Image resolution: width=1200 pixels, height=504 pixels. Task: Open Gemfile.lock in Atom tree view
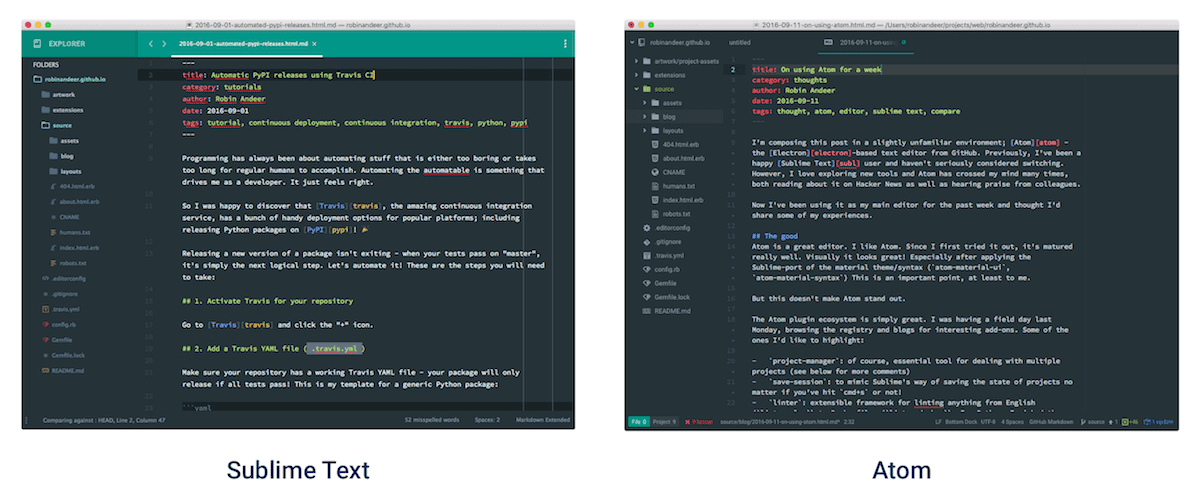(665, 298)
